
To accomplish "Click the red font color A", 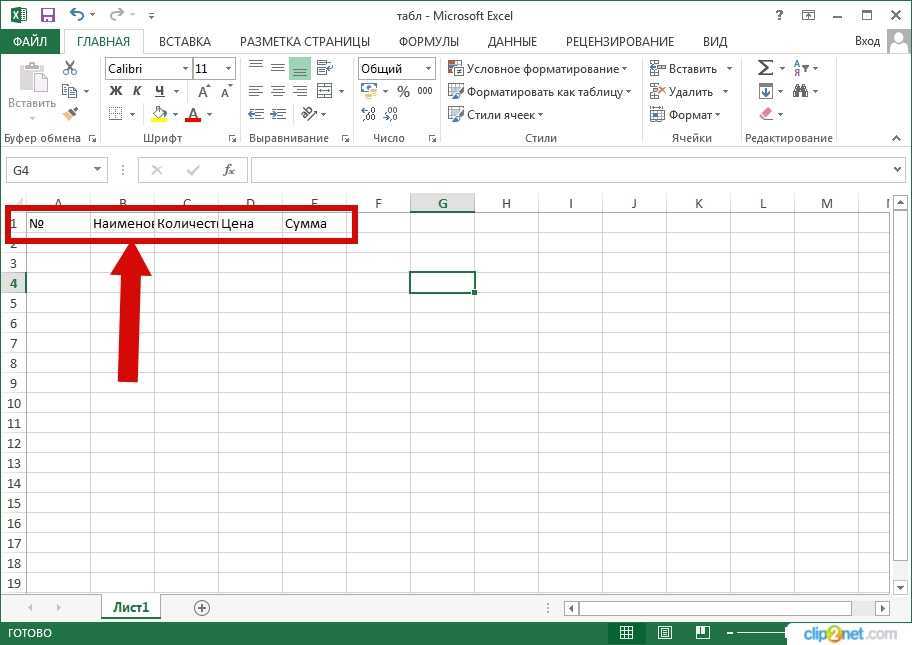I will tap(193, 114).
